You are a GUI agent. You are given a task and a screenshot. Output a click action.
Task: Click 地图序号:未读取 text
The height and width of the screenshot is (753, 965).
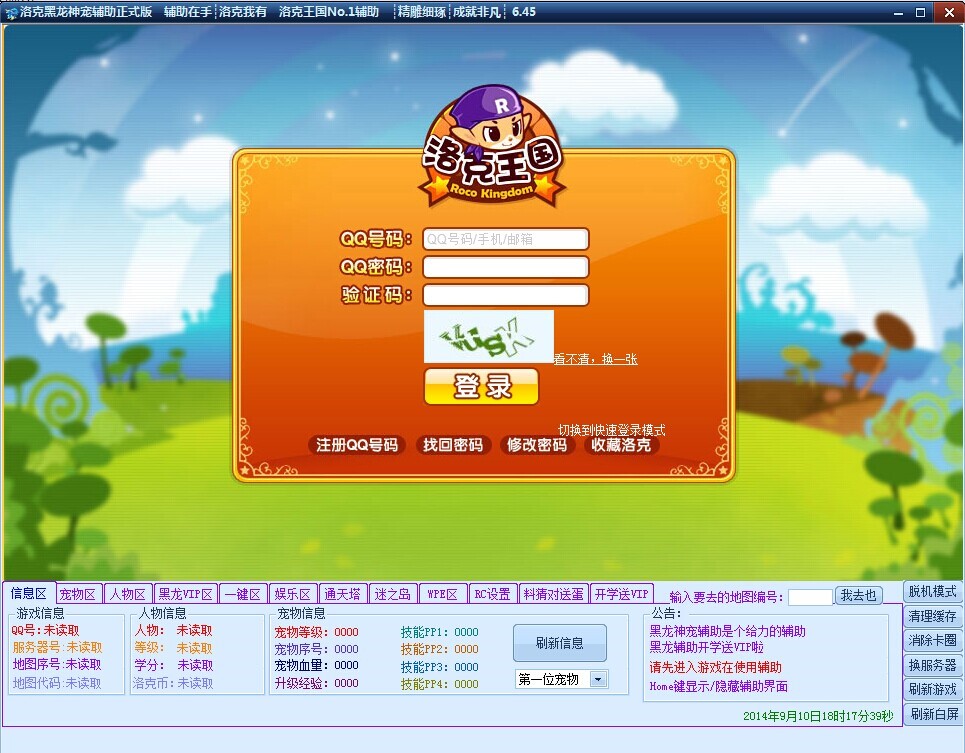tap(57, 664)
